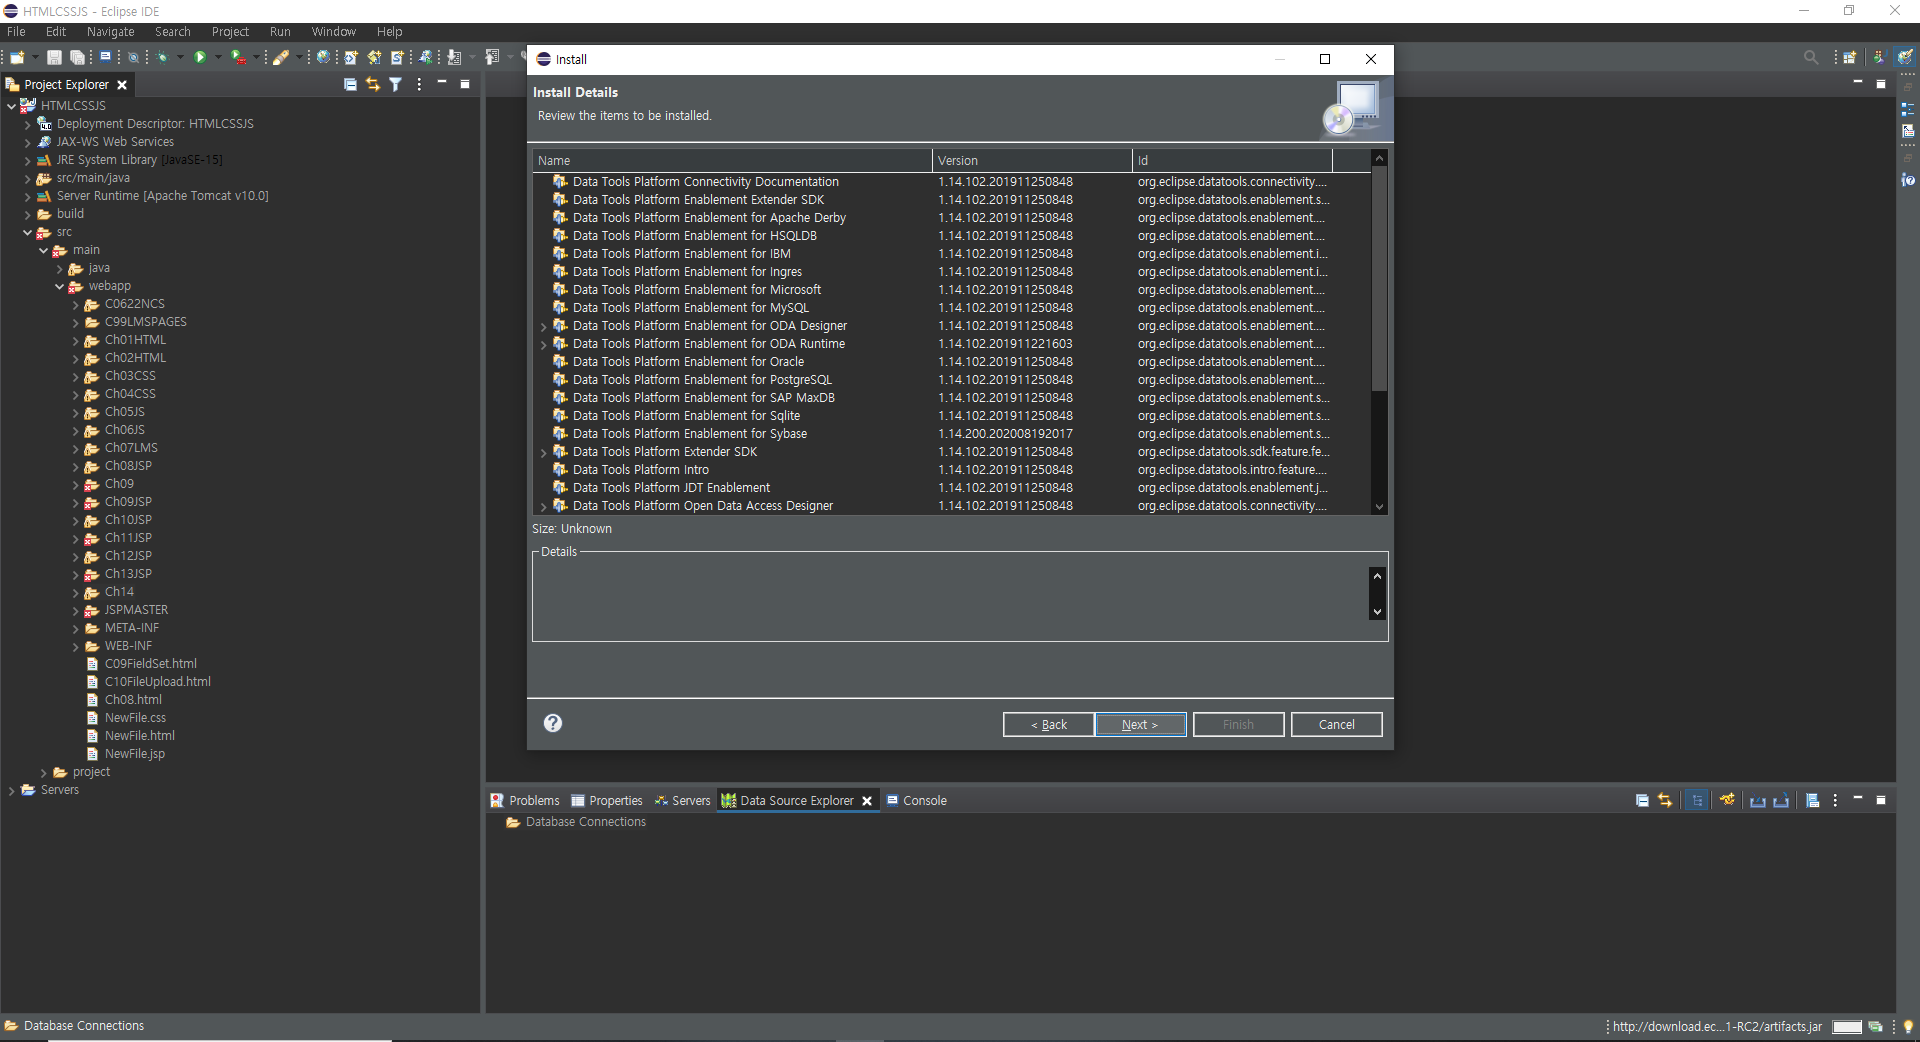Sort the install list by the Name column

pyautogui.click(x=732, y=160)
